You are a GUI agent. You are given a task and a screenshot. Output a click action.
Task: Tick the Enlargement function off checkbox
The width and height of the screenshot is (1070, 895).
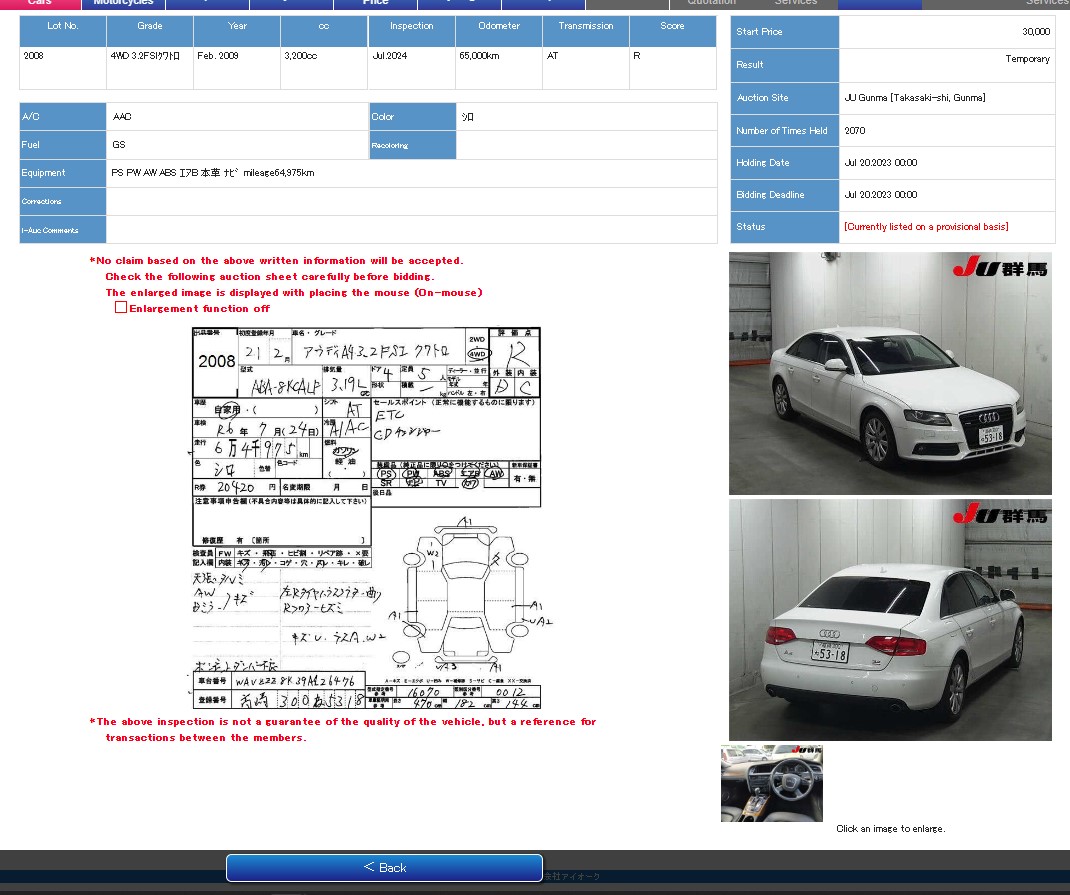[121, 308]
